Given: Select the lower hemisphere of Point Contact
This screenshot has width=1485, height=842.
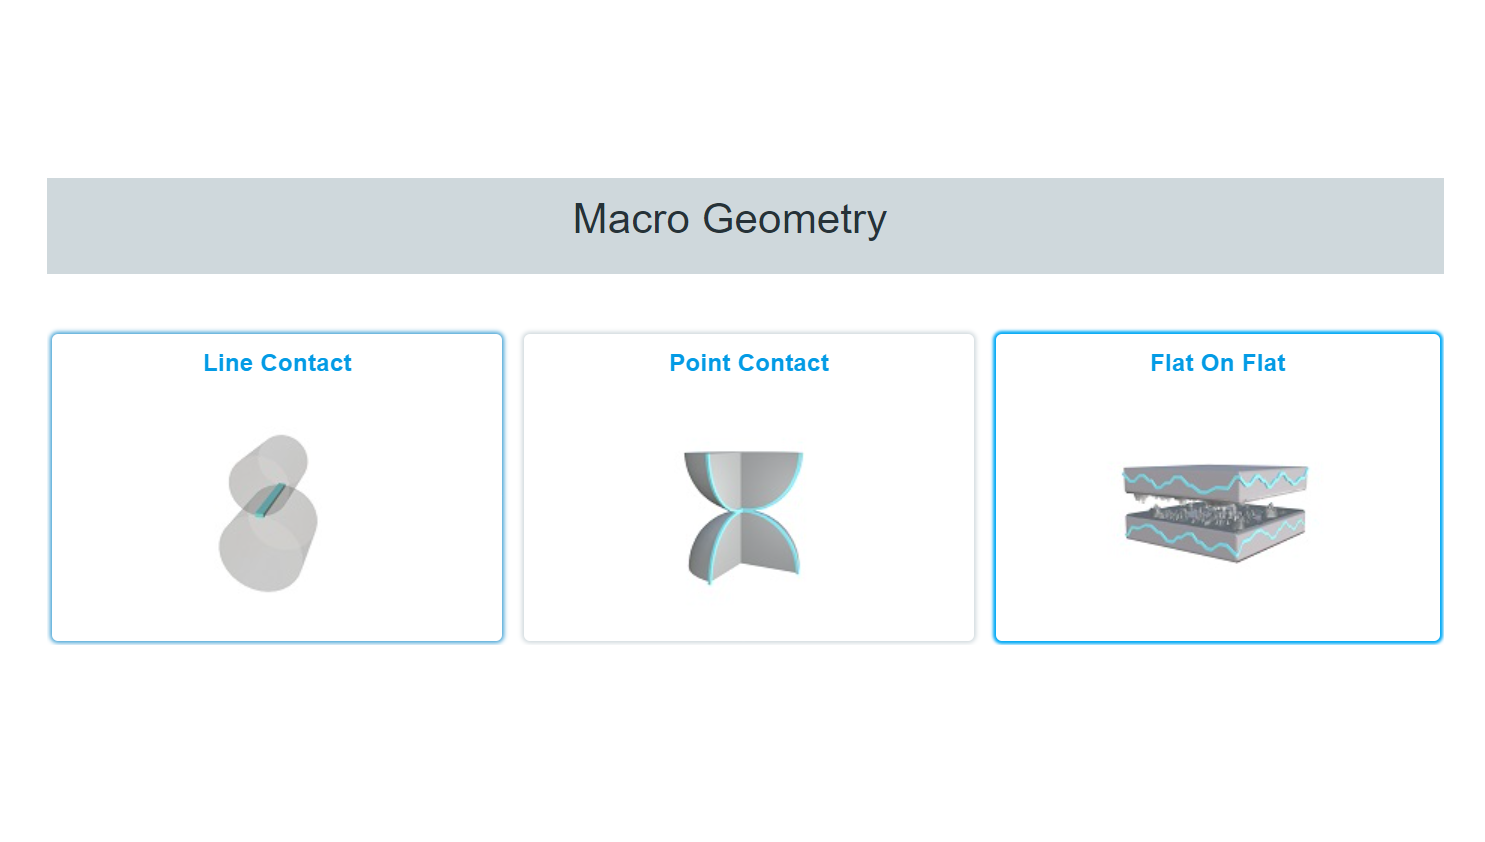Looking at the screenshot, I should point(744,548).
